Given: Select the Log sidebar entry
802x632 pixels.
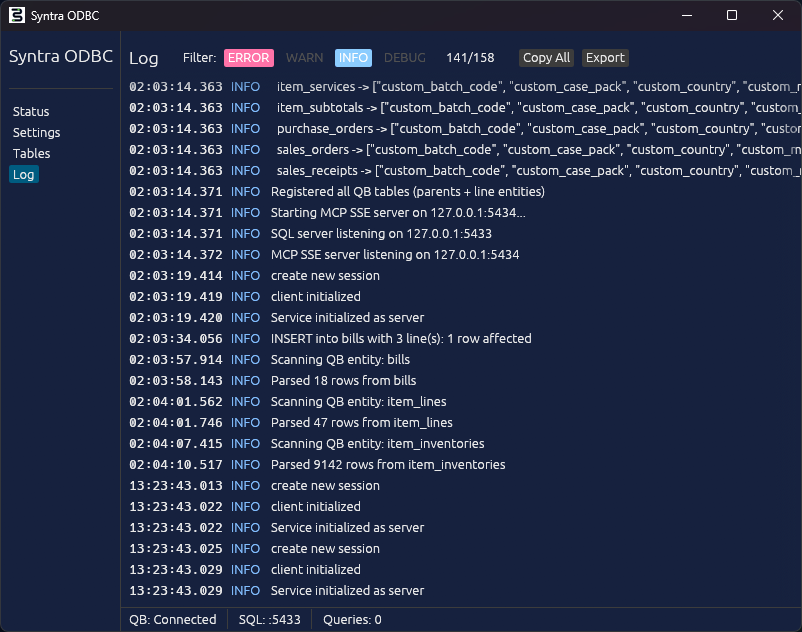Looking at the screenshot, I should click(x=23, y=174).
